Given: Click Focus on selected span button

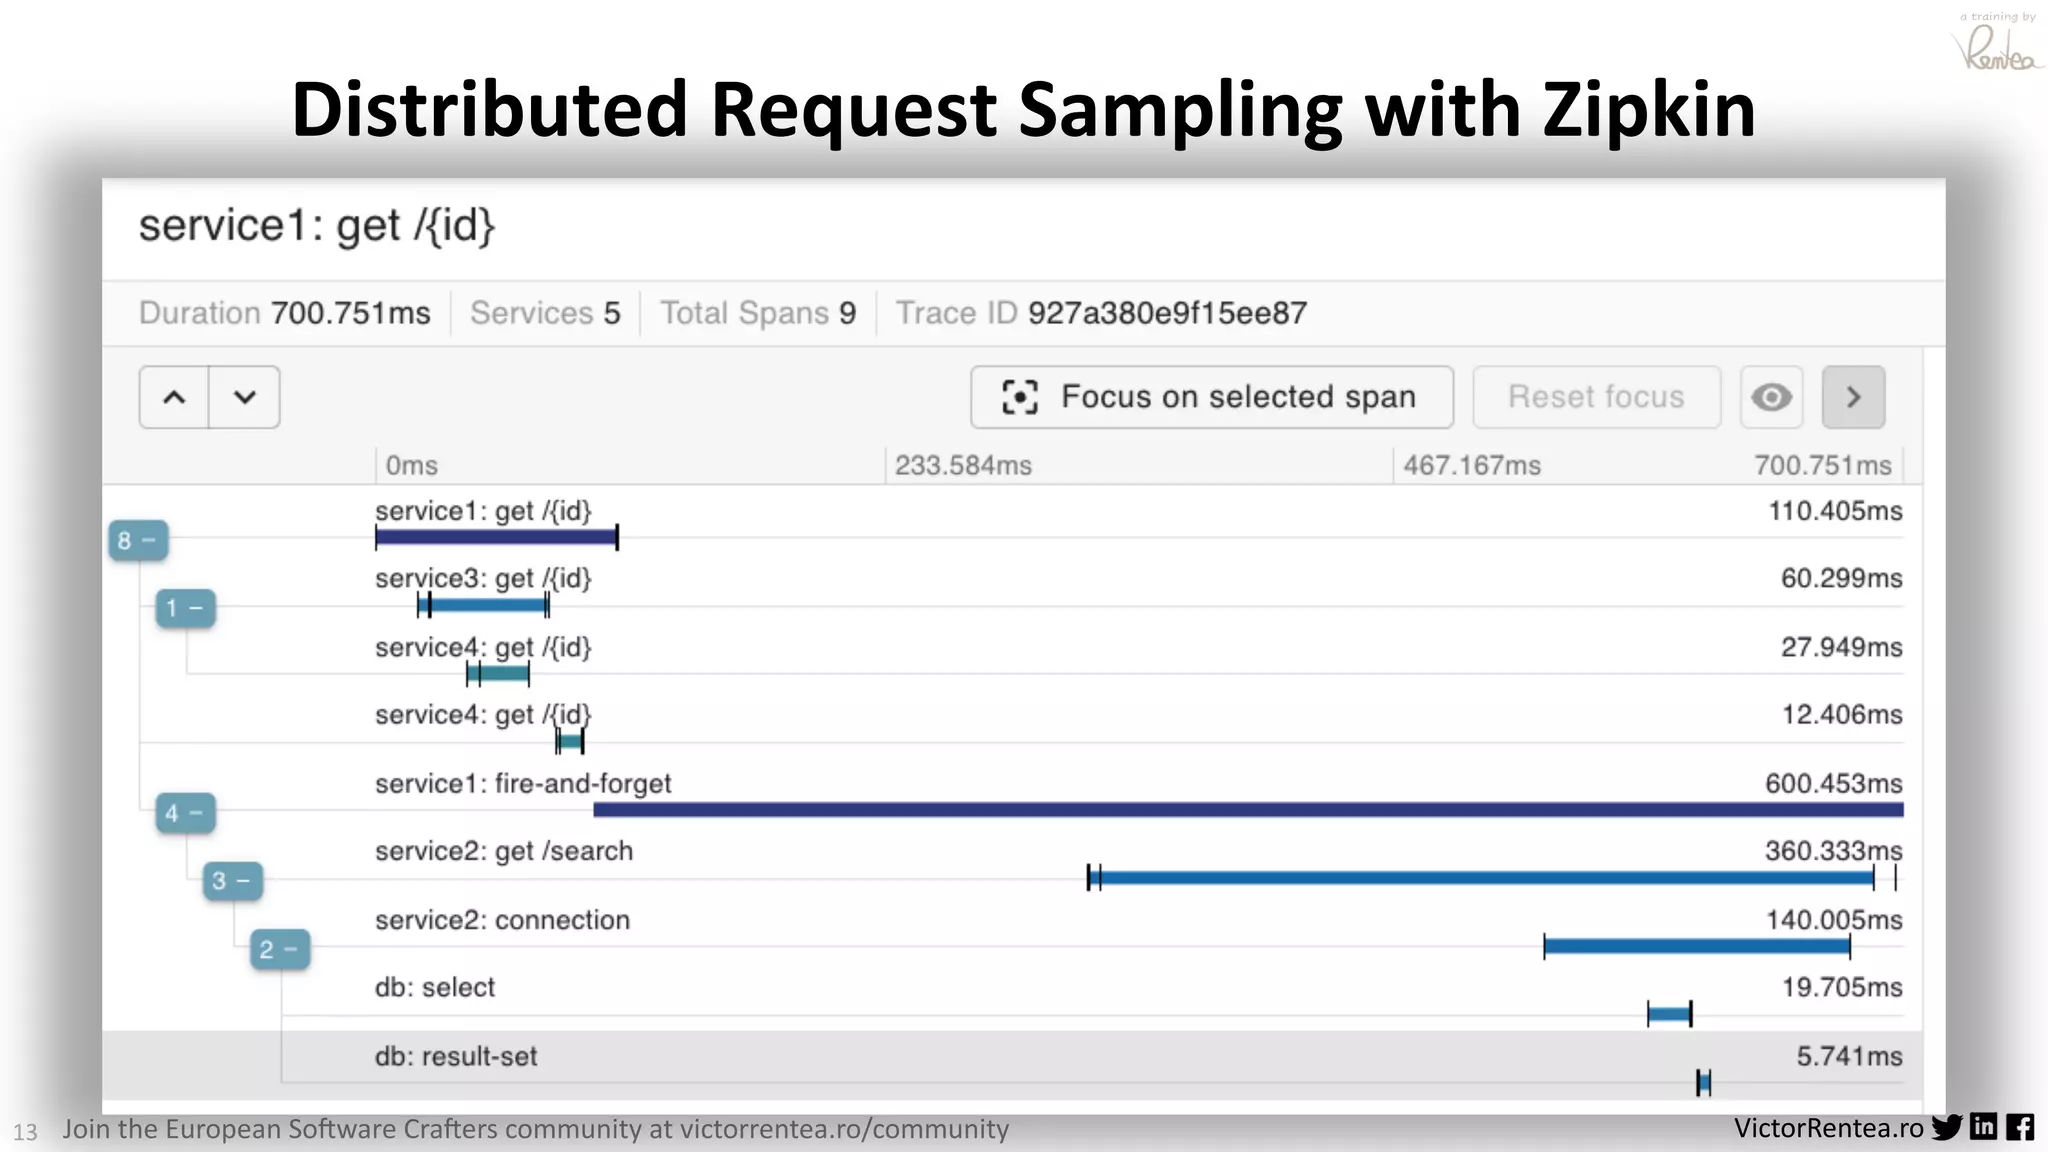Looking at the screenshot, I should tap(1212, 397).
